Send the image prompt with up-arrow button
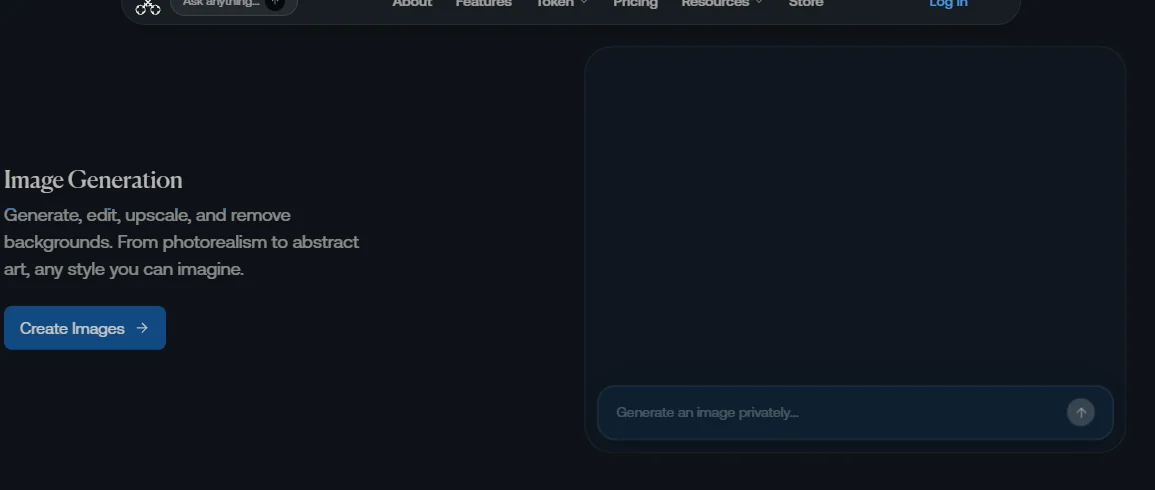This screenshot has width=1155, height=490. click(1081, 413)
